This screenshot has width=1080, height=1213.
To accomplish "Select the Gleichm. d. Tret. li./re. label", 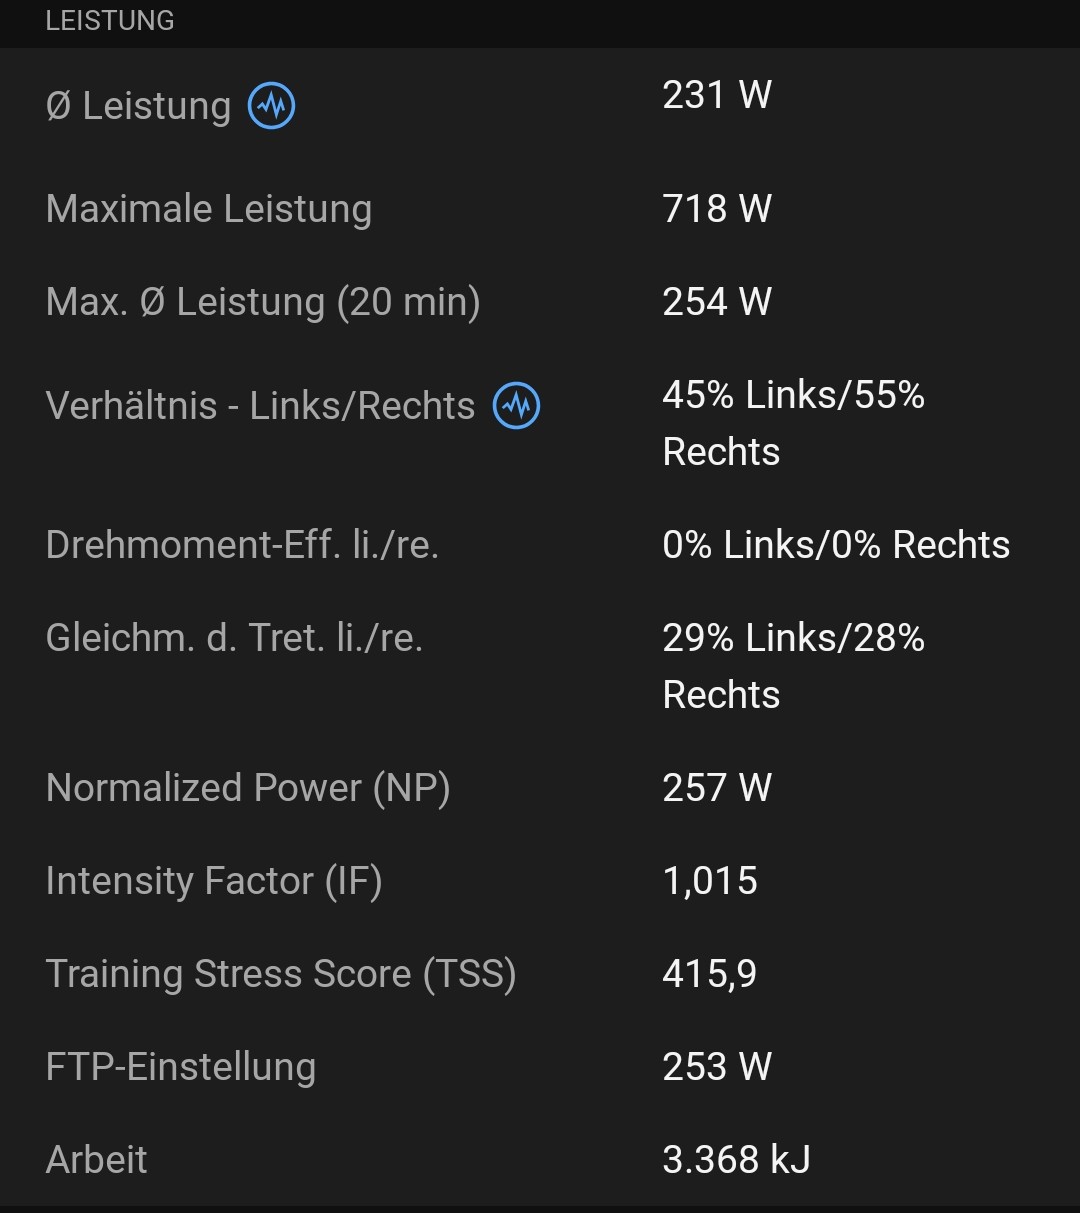I will click(x=234, y=638).
